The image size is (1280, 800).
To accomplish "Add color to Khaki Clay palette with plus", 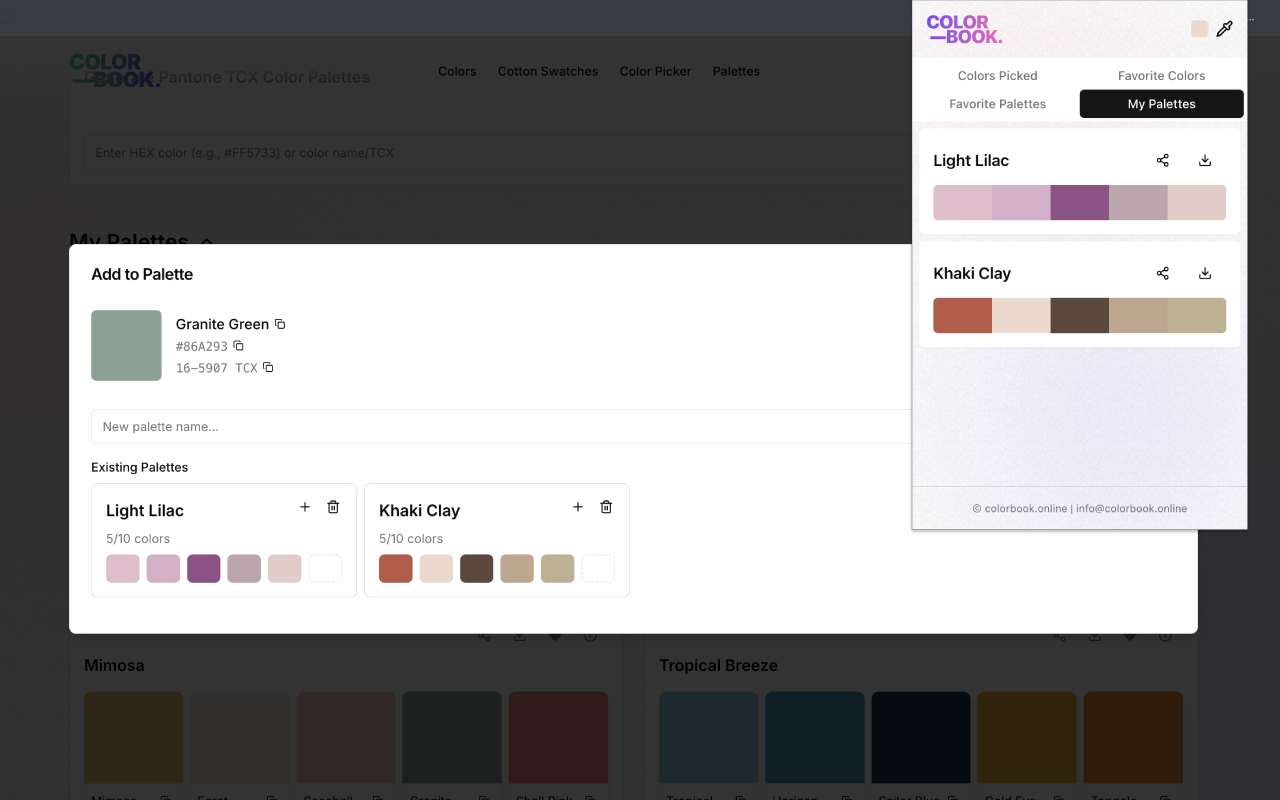I will [x=577, y=507].
